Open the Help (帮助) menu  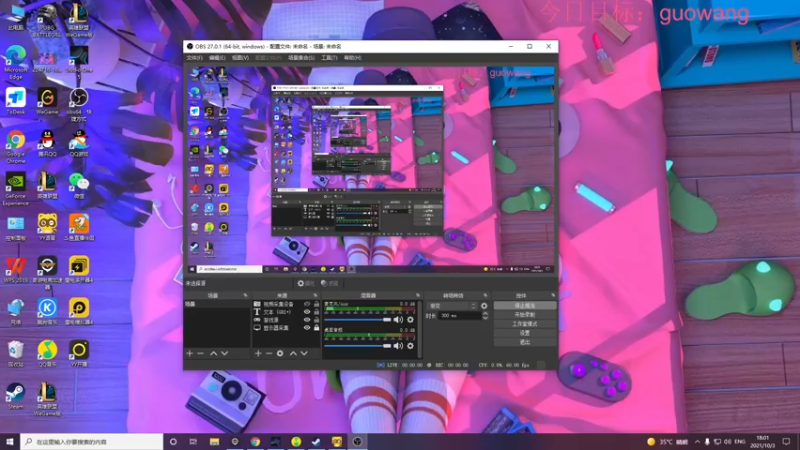352,58
